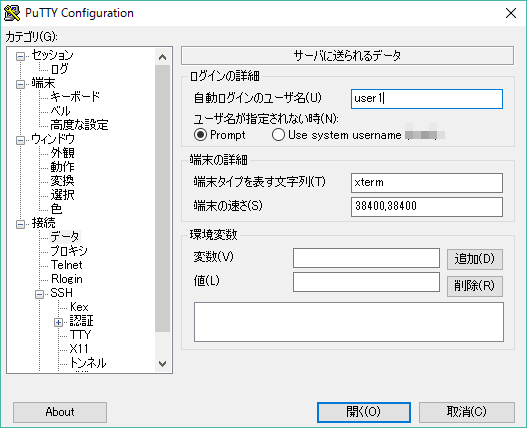Image resolution: width=527 pixels, height=428 pixels.
Task: Focus the auto-login username field
Action: click(427, 99)
